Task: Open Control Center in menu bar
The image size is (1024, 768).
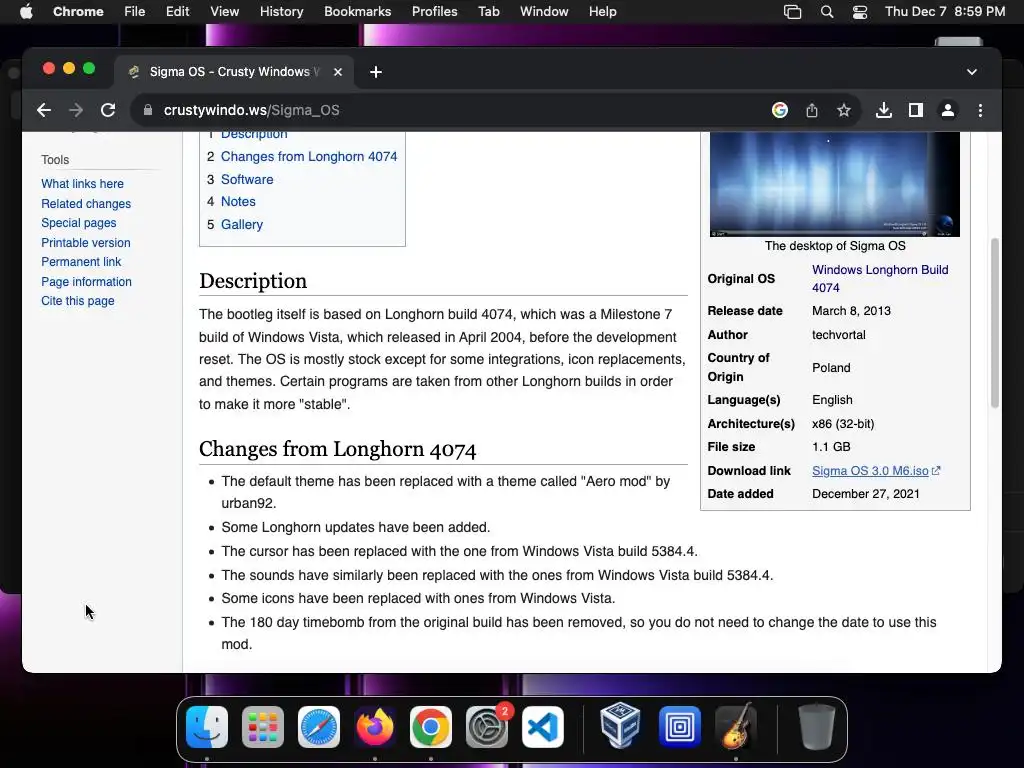Action: [860, 12]
